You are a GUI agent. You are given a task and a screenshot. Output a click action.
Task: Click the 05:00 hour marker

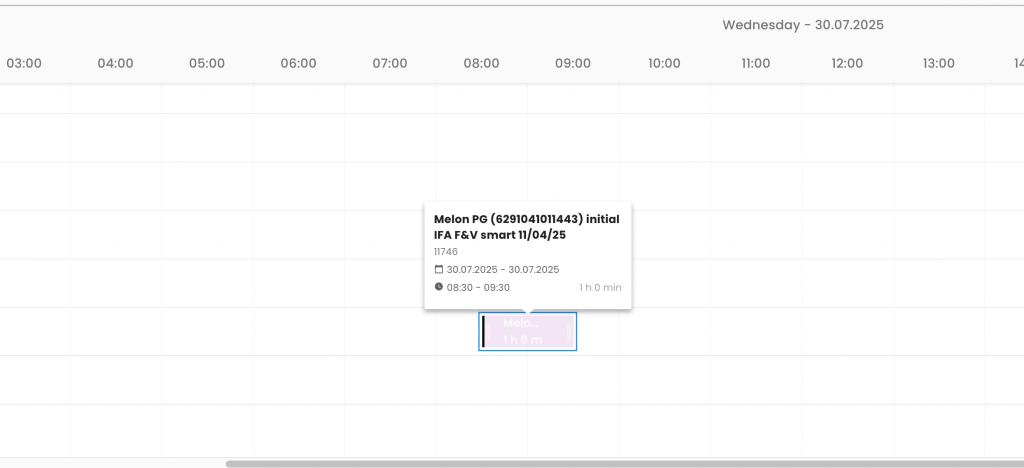tap(207, 63)
